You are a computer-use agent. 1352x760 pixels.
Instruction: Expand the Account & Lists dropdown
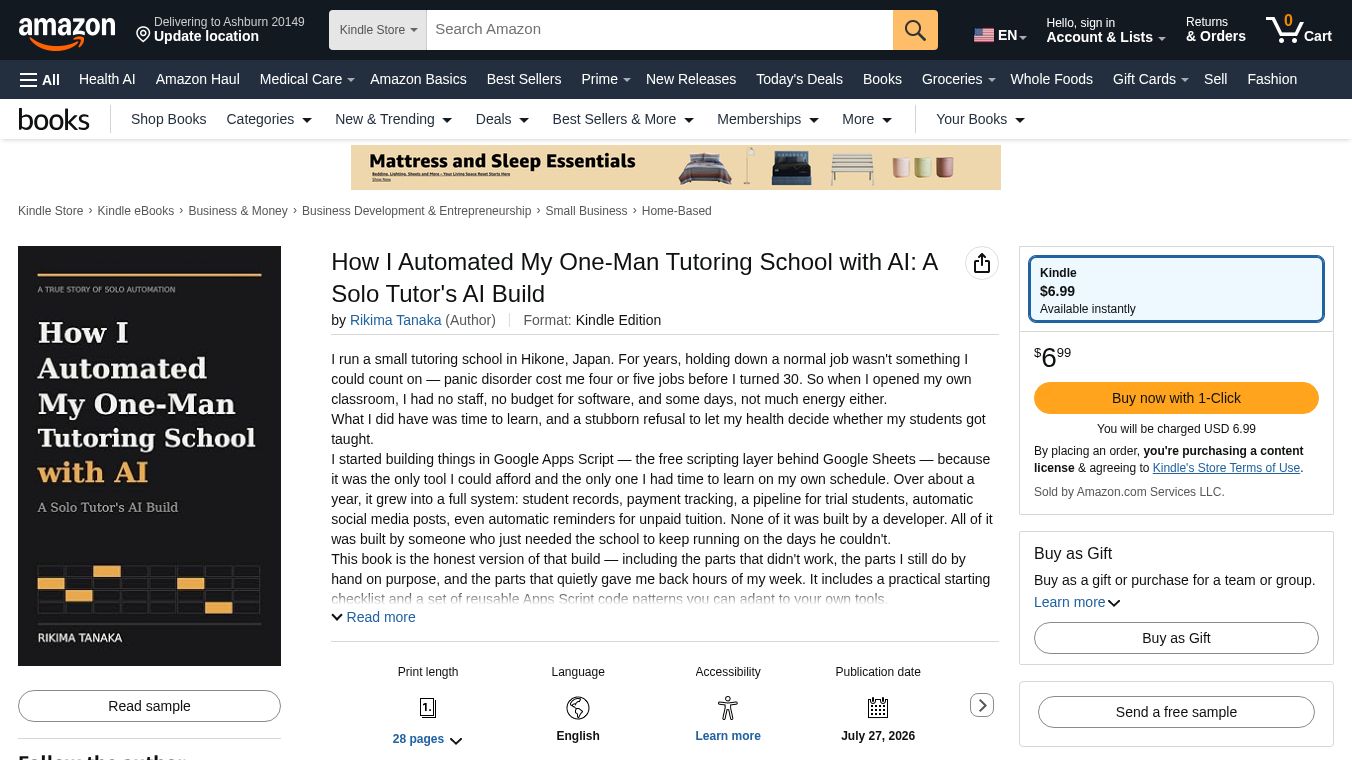pos(1106,30)
